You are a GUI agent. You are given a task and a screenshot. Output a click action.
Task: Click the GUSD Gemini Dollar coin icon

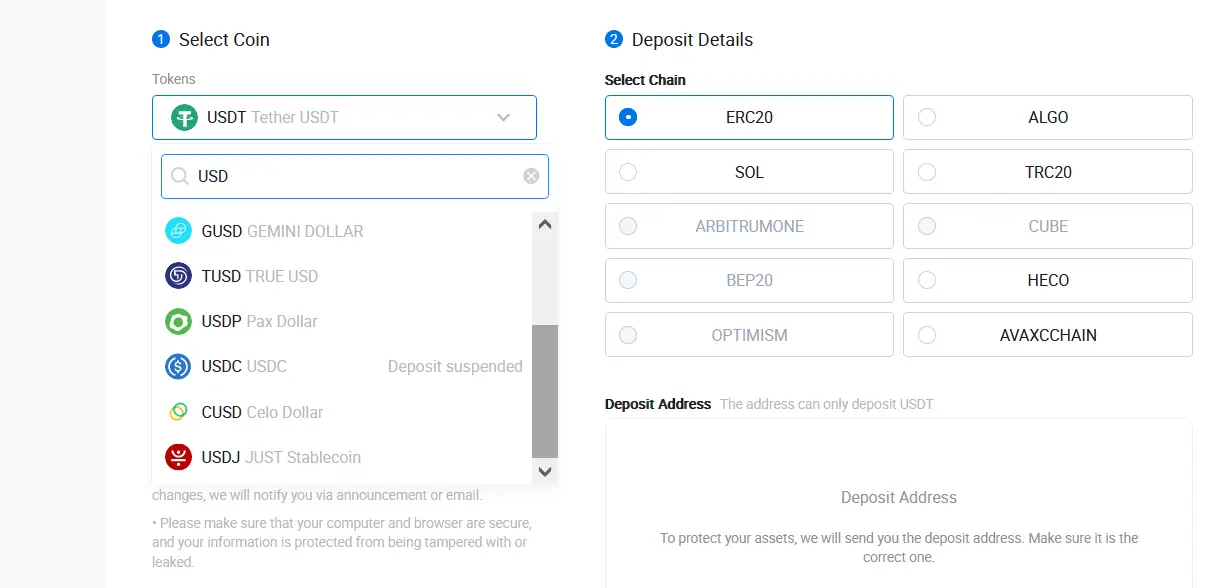178,231
